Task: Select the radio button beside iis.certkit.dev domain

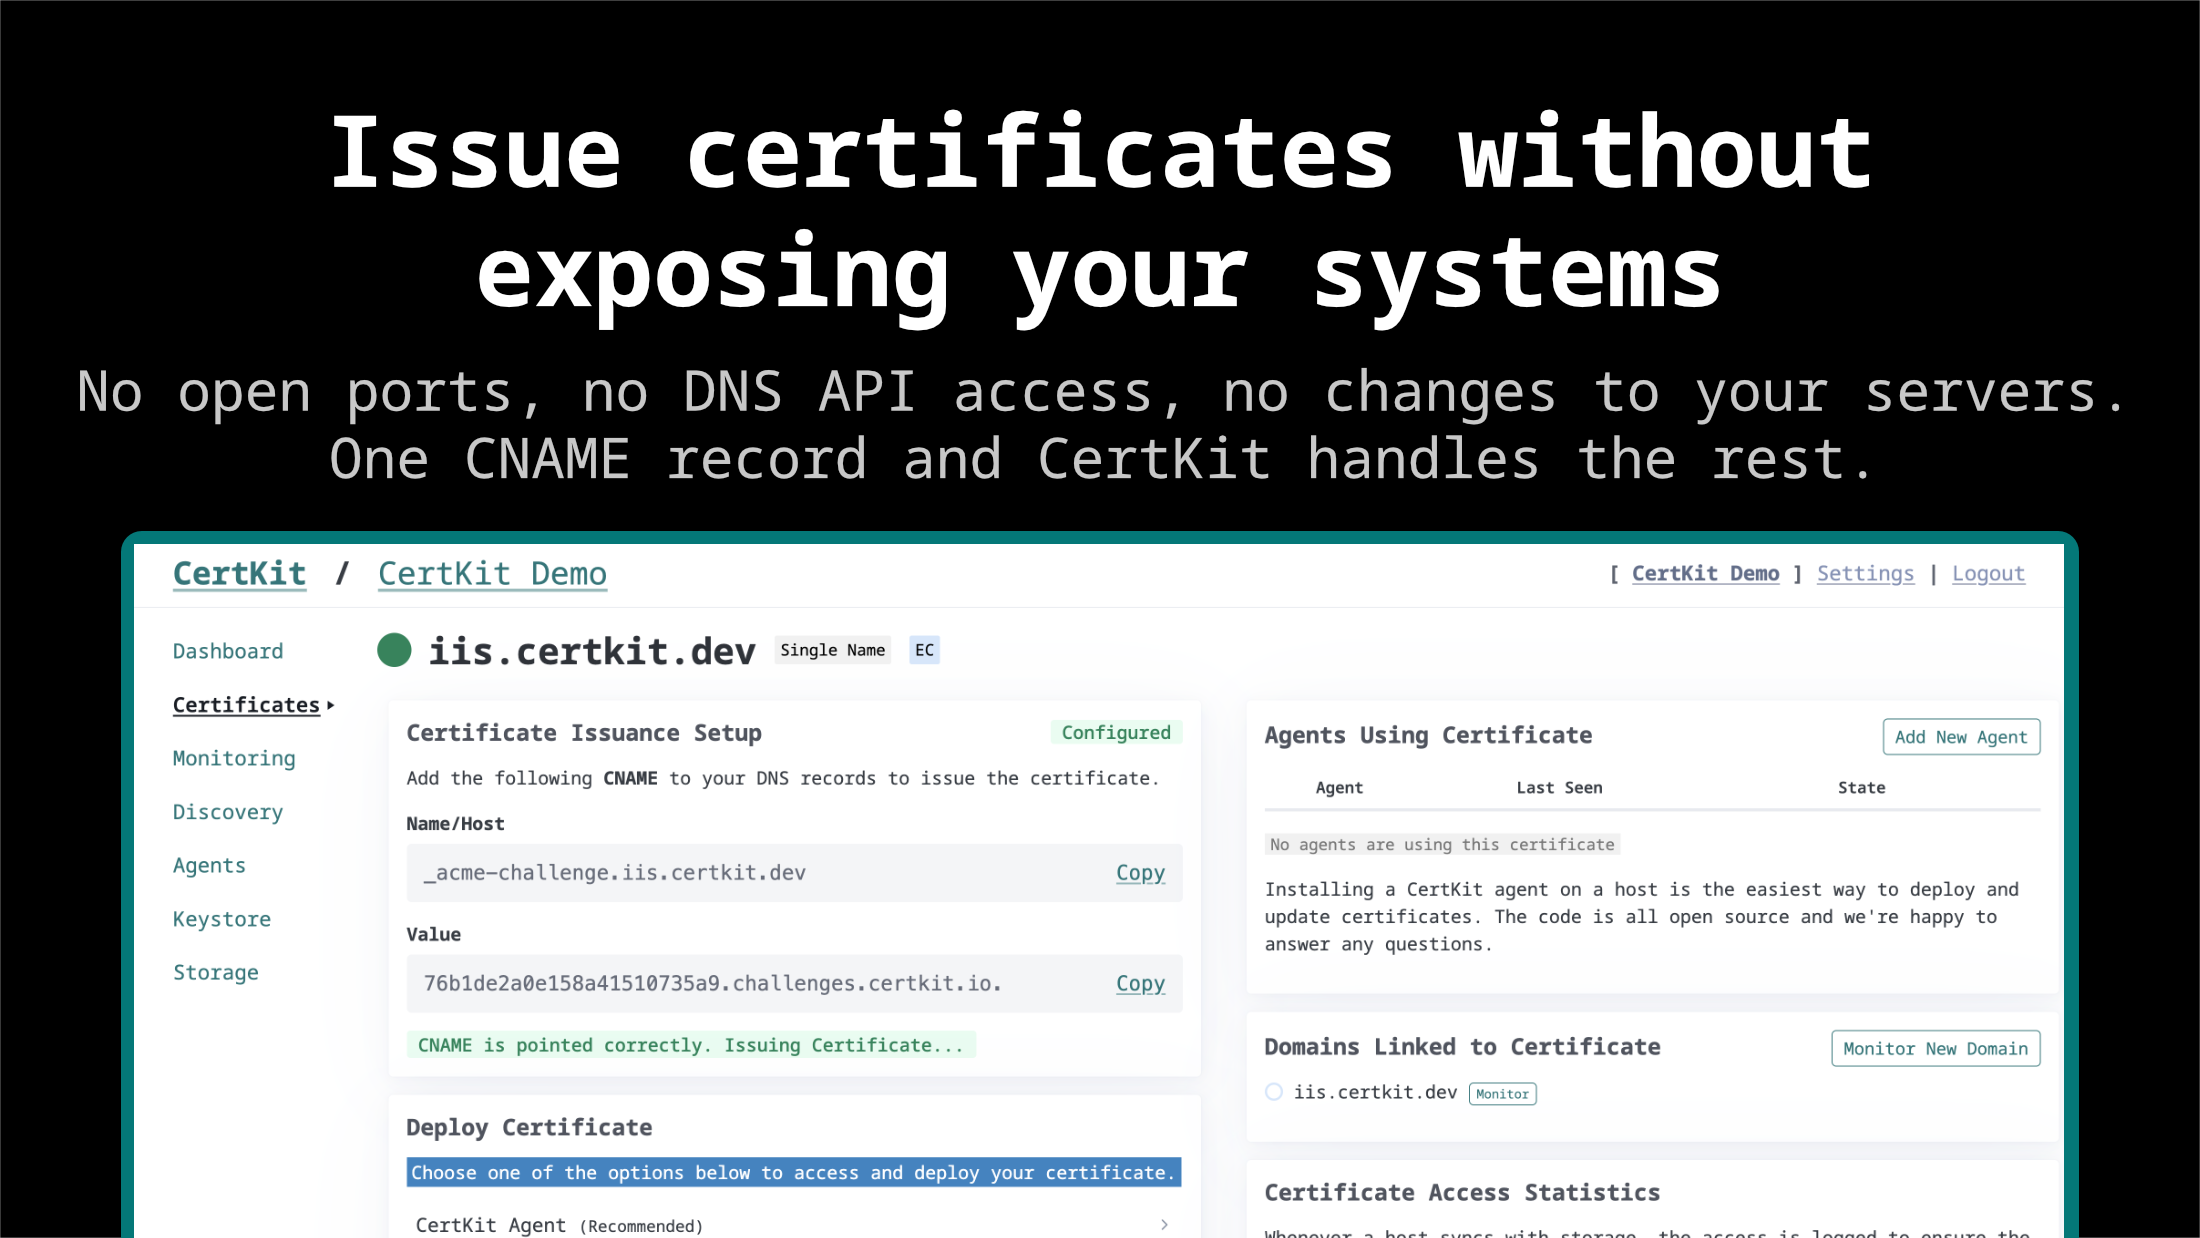Action: [1273, 1092]
